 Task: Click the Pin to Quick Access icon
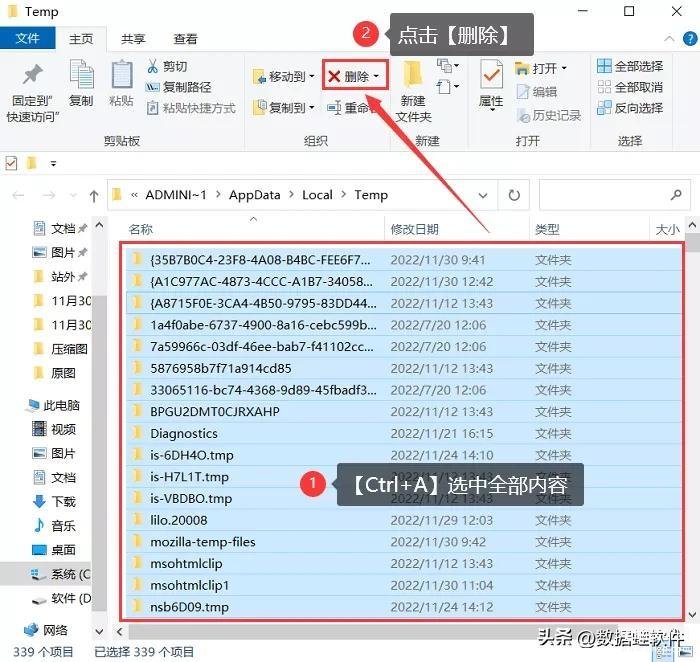(x=32, y=74)
